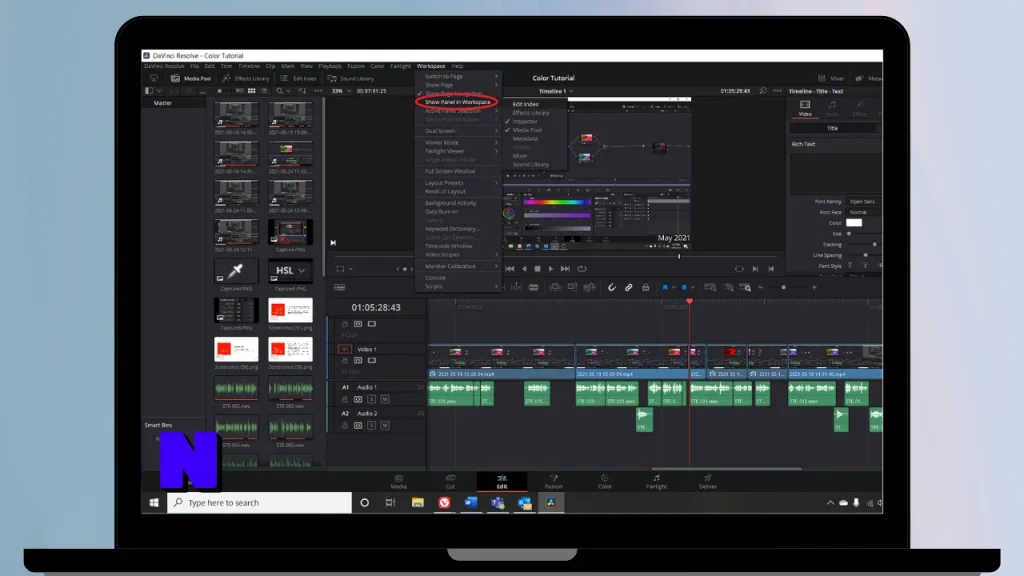Viewport: 1024px width, 576px height.
Task: Mute the Audio 2 track
Action: coord(385,425)
